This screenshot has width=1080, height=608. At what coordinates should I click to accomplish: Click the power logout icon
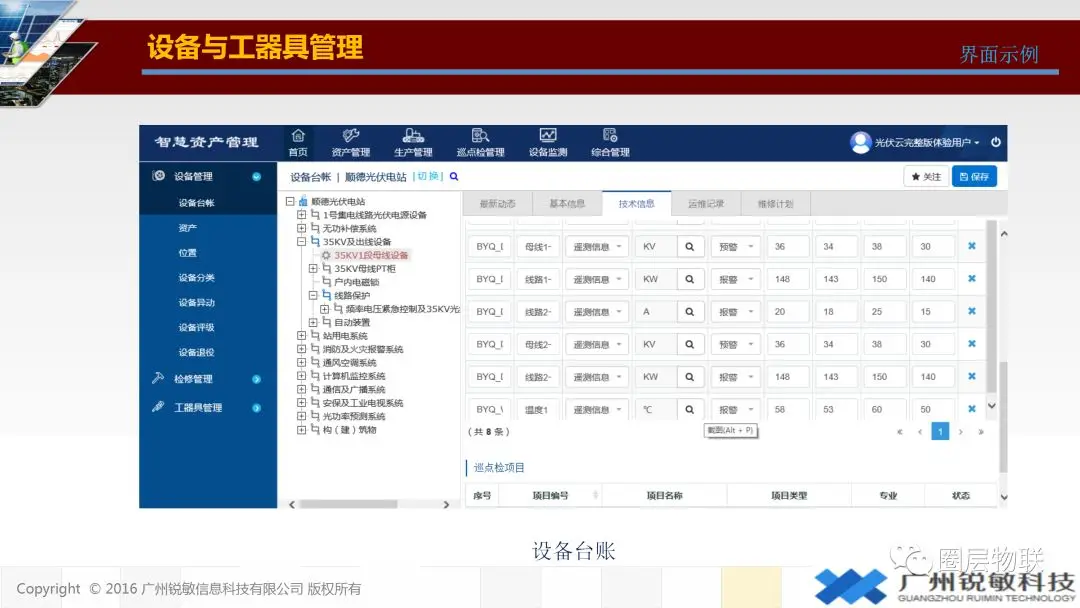(996, 142)
